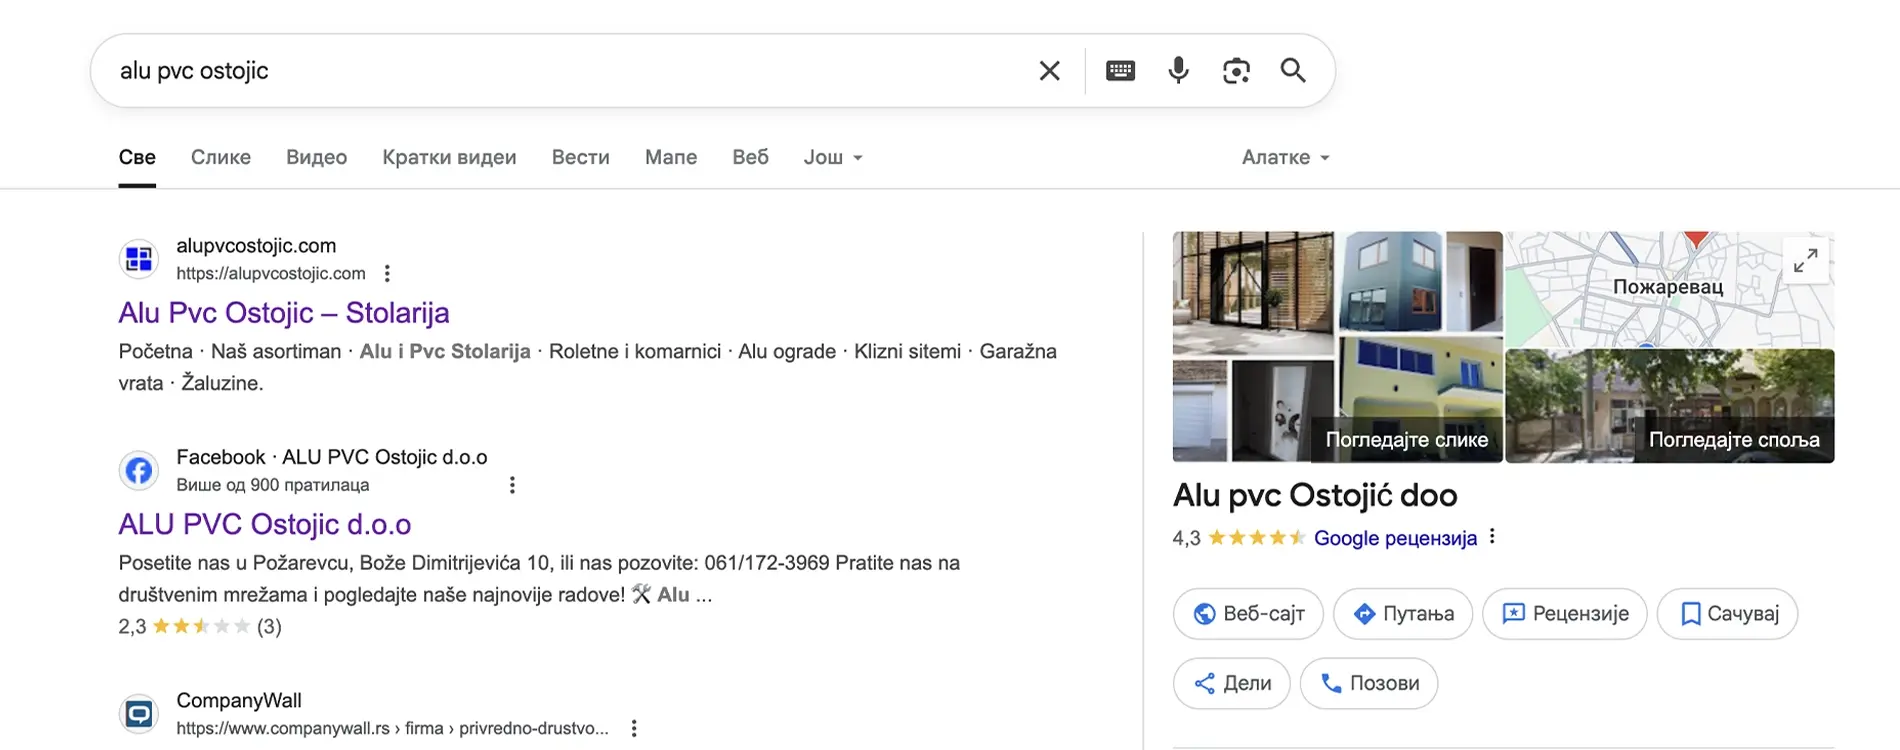Click inside the search input field
This screenshot has width=1900, height=750.
coord(560,71)
